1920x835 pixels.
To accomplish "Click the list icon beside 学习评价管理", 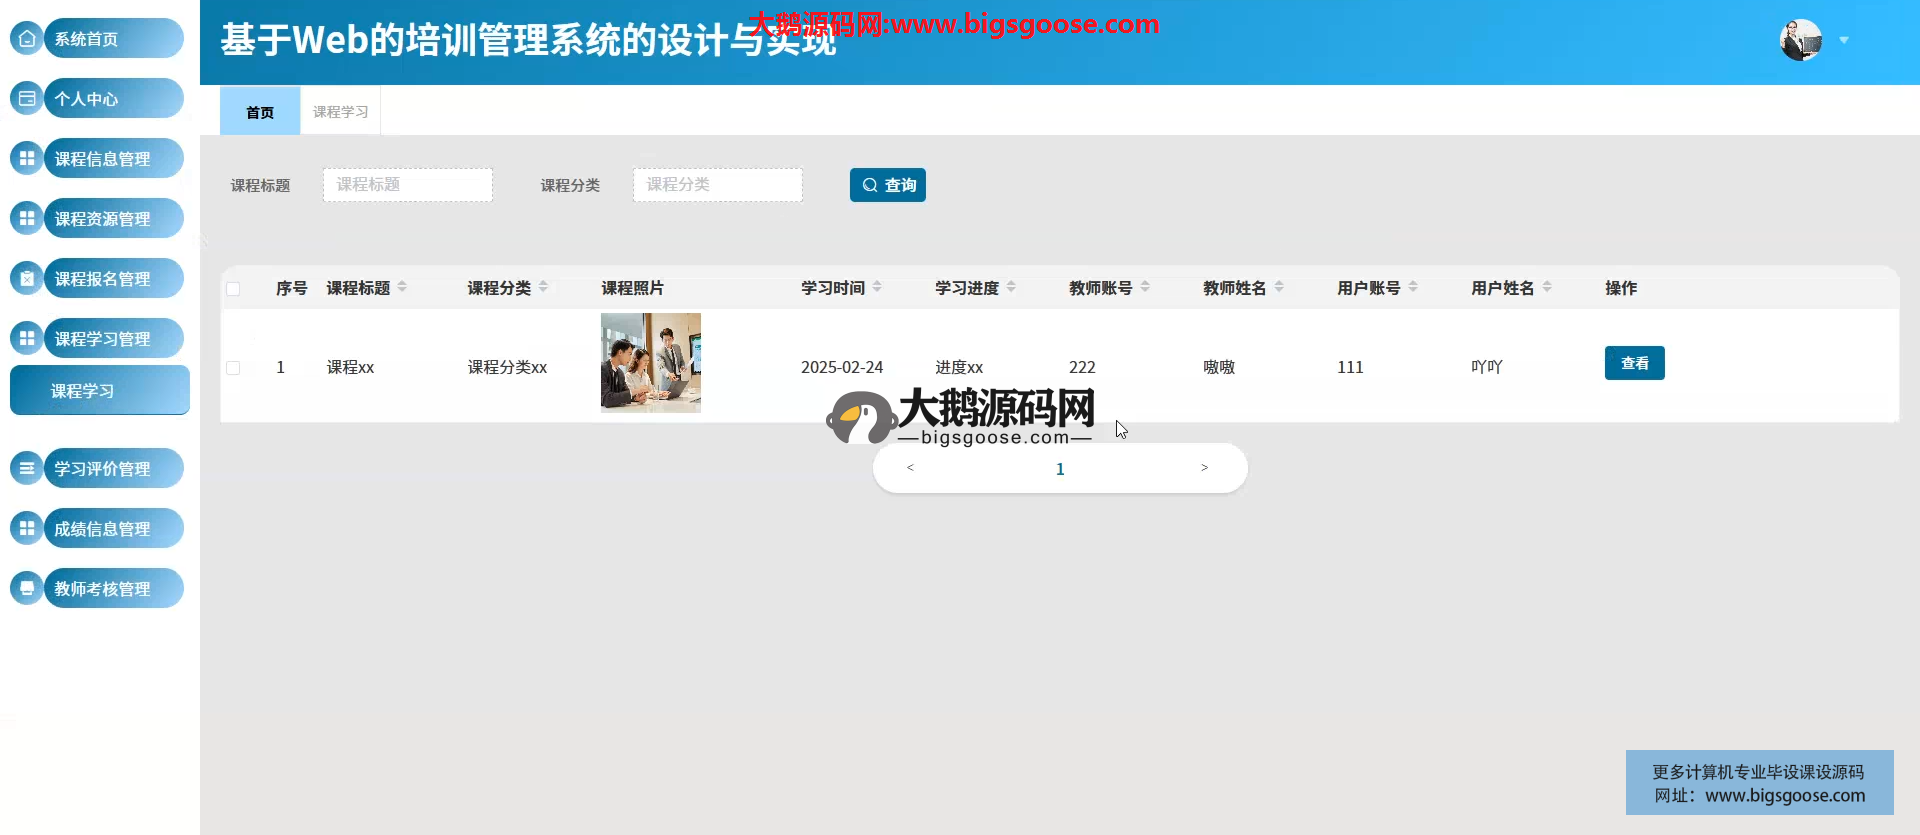I will coord(27,469).
